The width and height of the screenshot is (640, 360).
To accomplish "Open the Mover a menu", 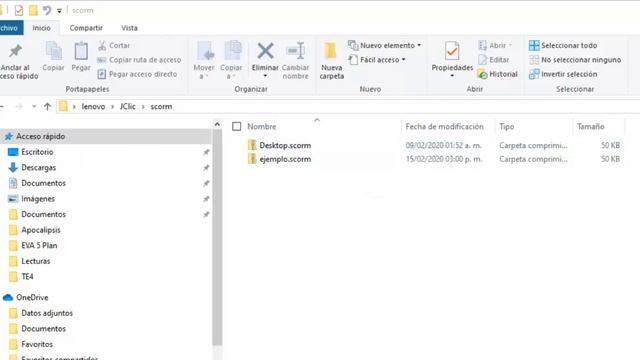I will (x=204, y=60).
